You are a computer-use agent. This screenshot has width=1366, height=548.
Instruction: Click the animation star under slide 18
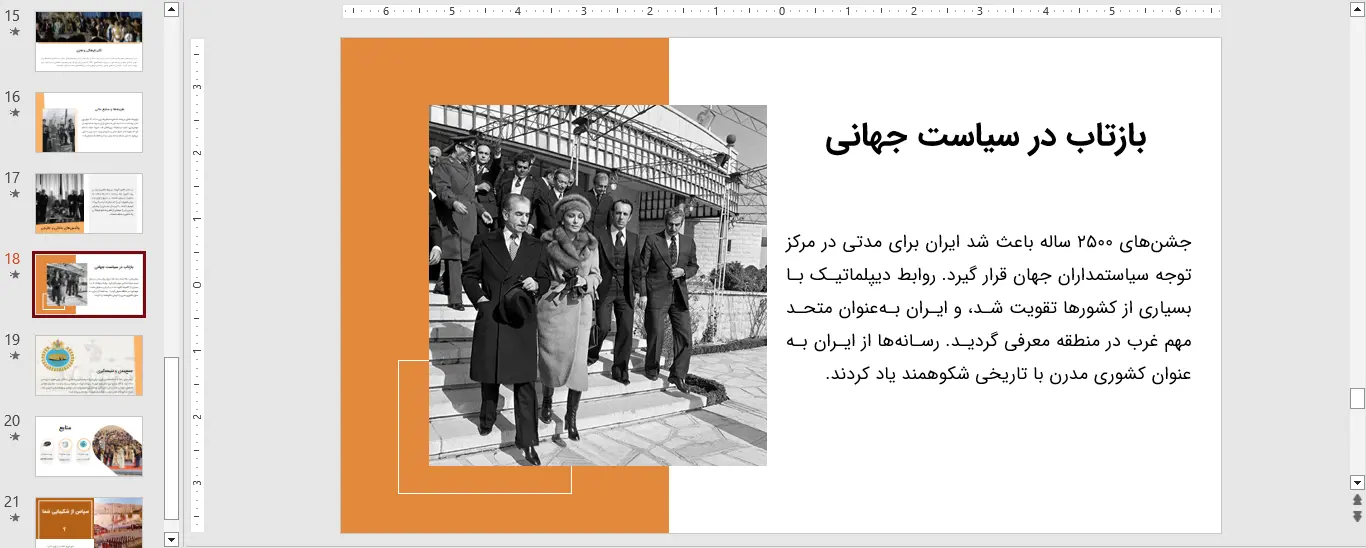(14, 275)
